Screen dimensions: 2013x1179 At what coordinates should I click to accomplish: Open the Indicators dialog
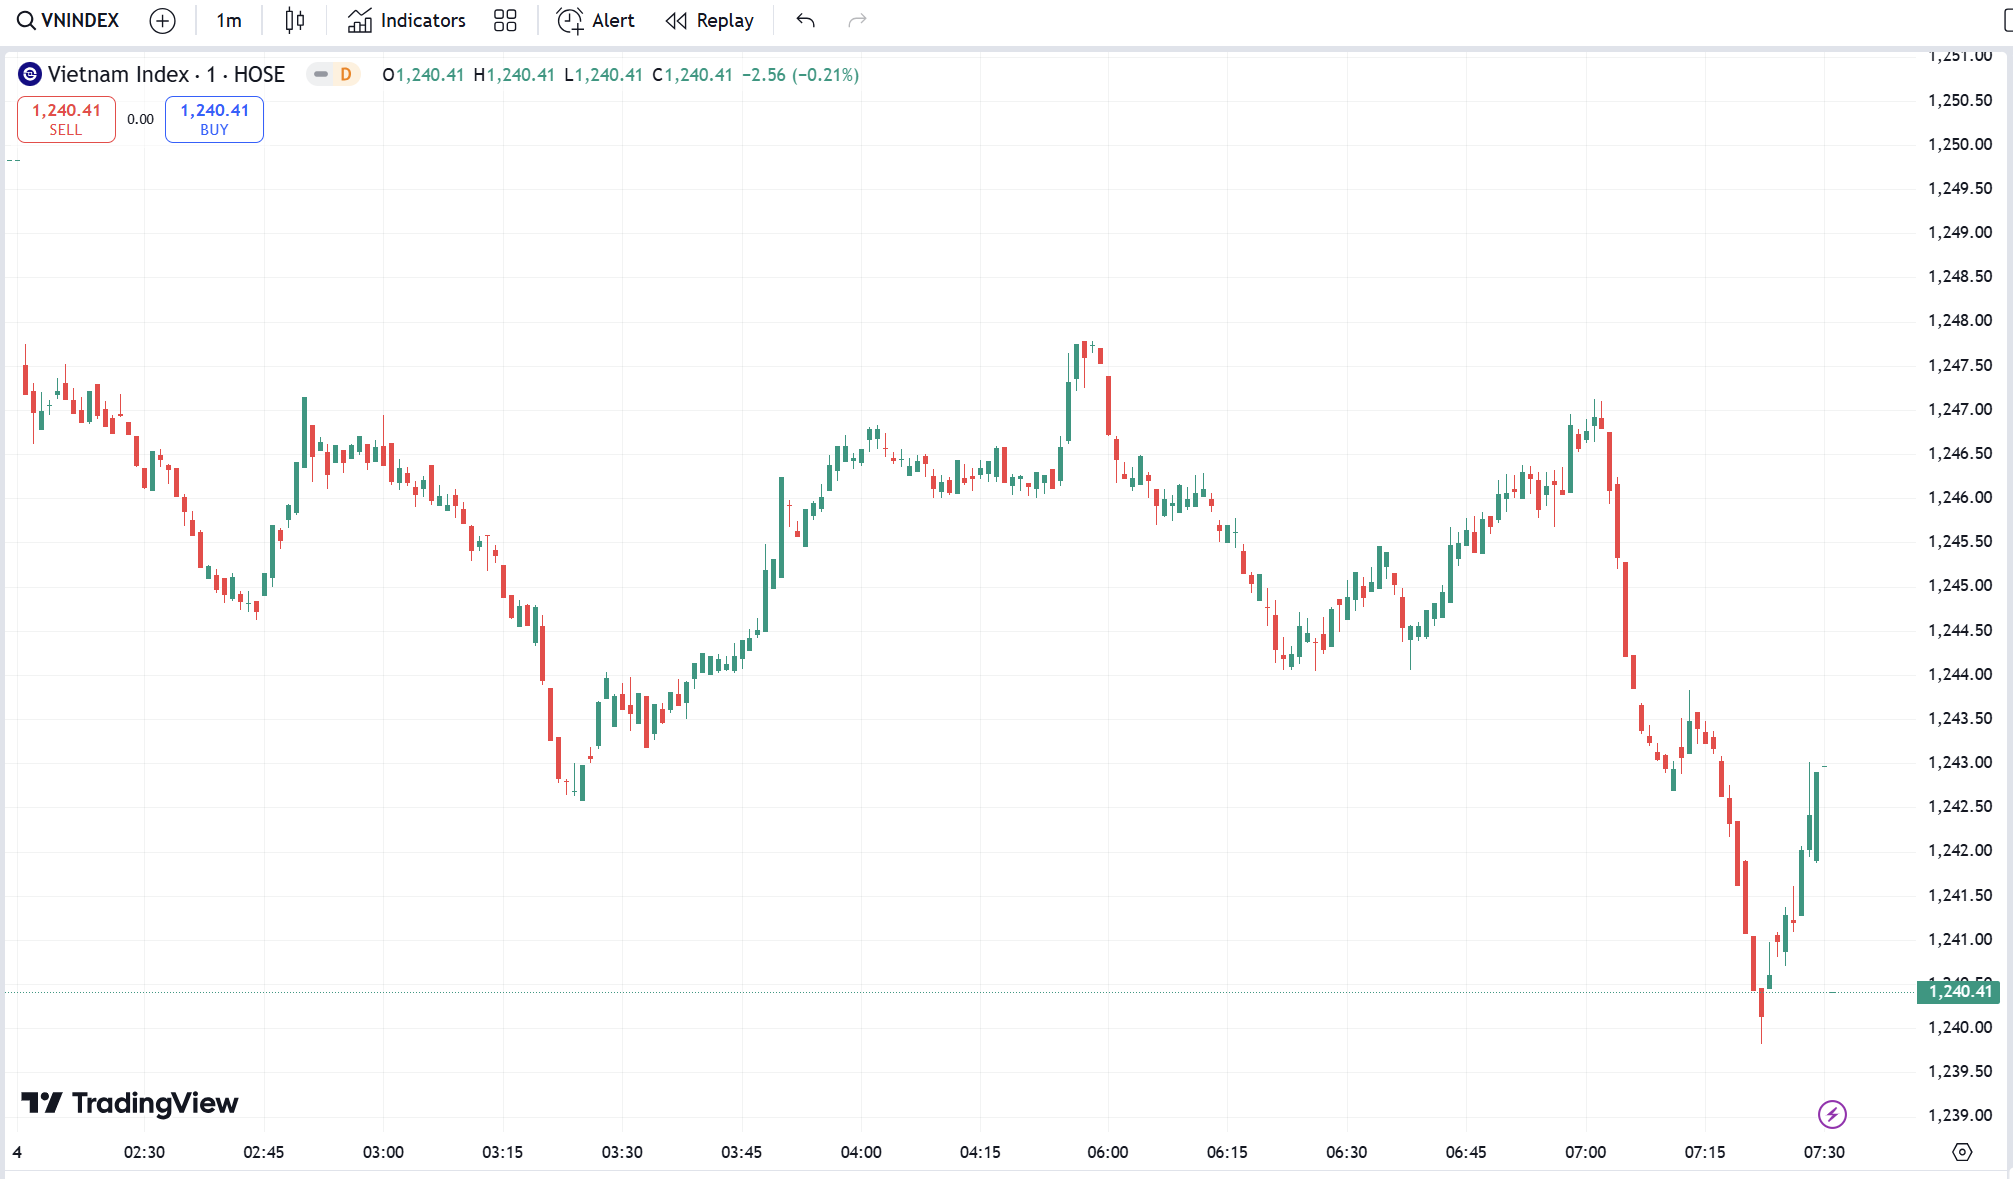pos(406,20)
